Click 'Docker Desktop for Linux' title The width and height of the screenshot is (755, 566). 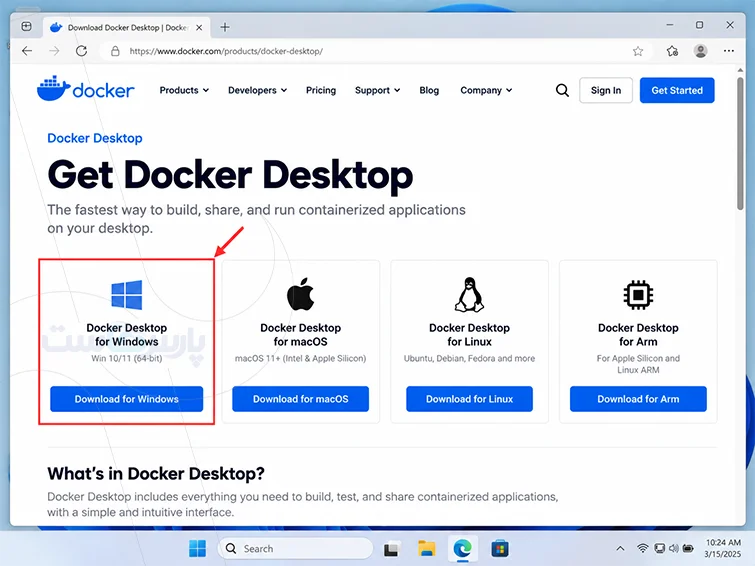coord(469,334)
